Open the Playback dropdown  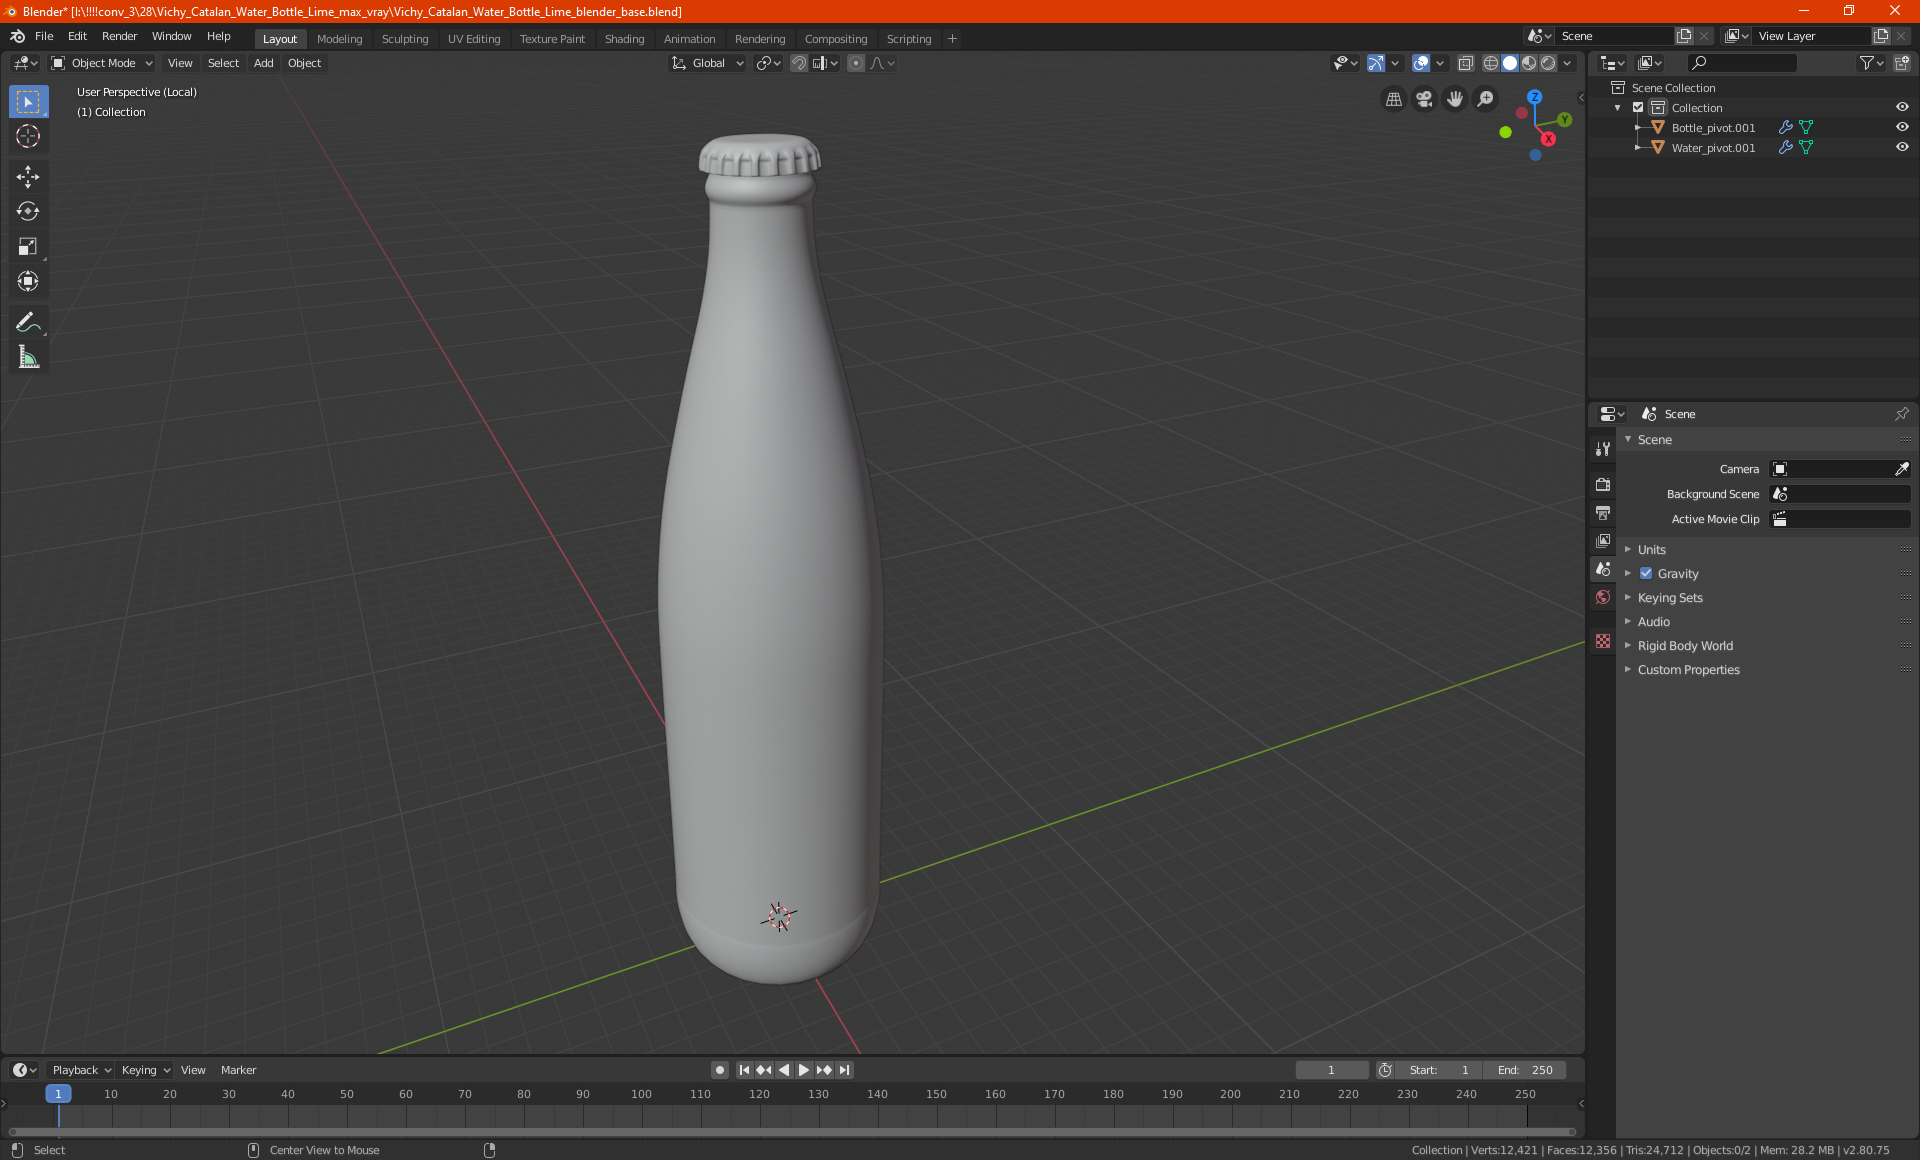pos(81,1070)
